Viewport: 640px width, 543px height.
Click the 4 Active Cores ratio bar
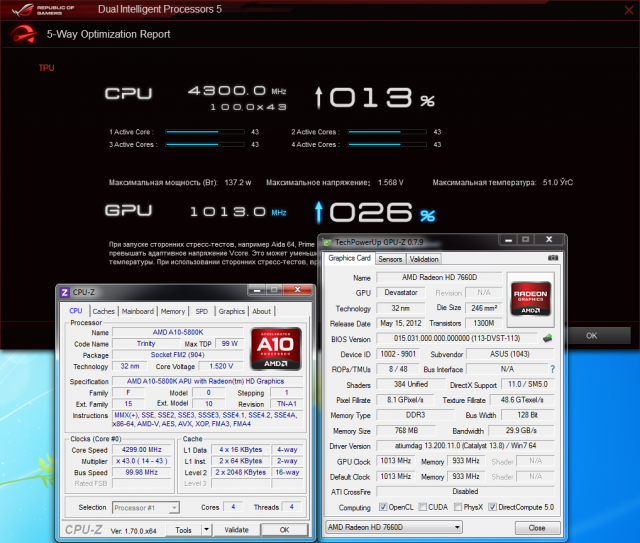click(x=387, y=145)
